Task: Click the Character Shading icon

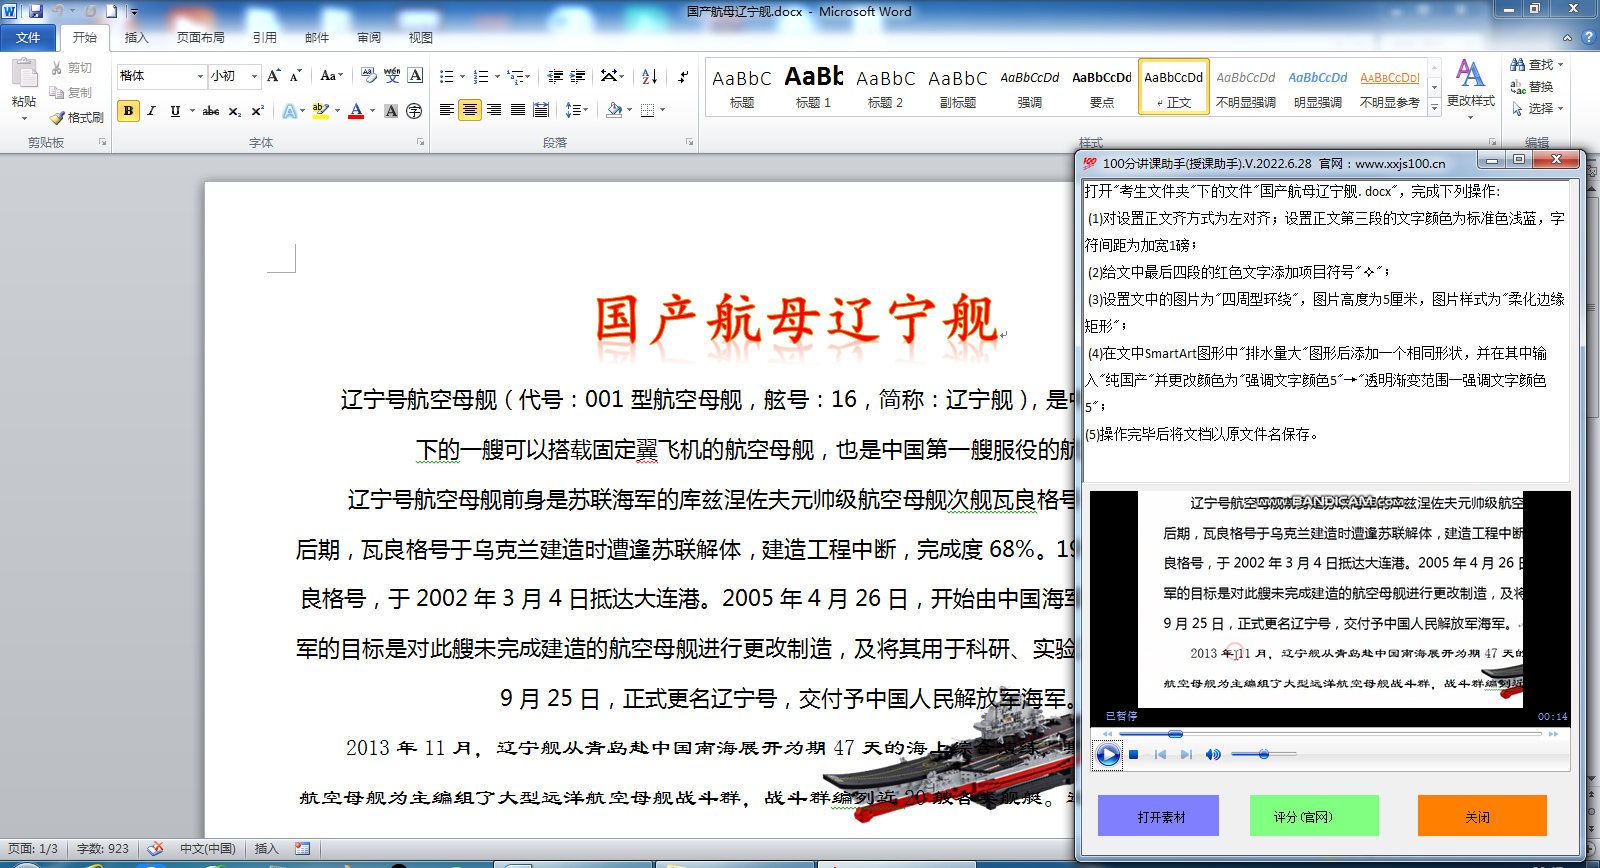Action: 391,111
